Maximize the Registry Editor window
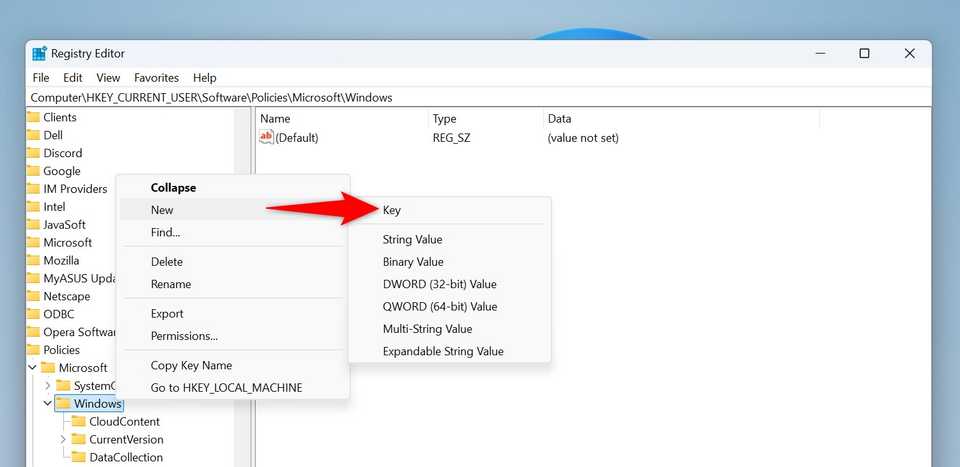This screenshot has width=960, height=467. click(864, 54)
